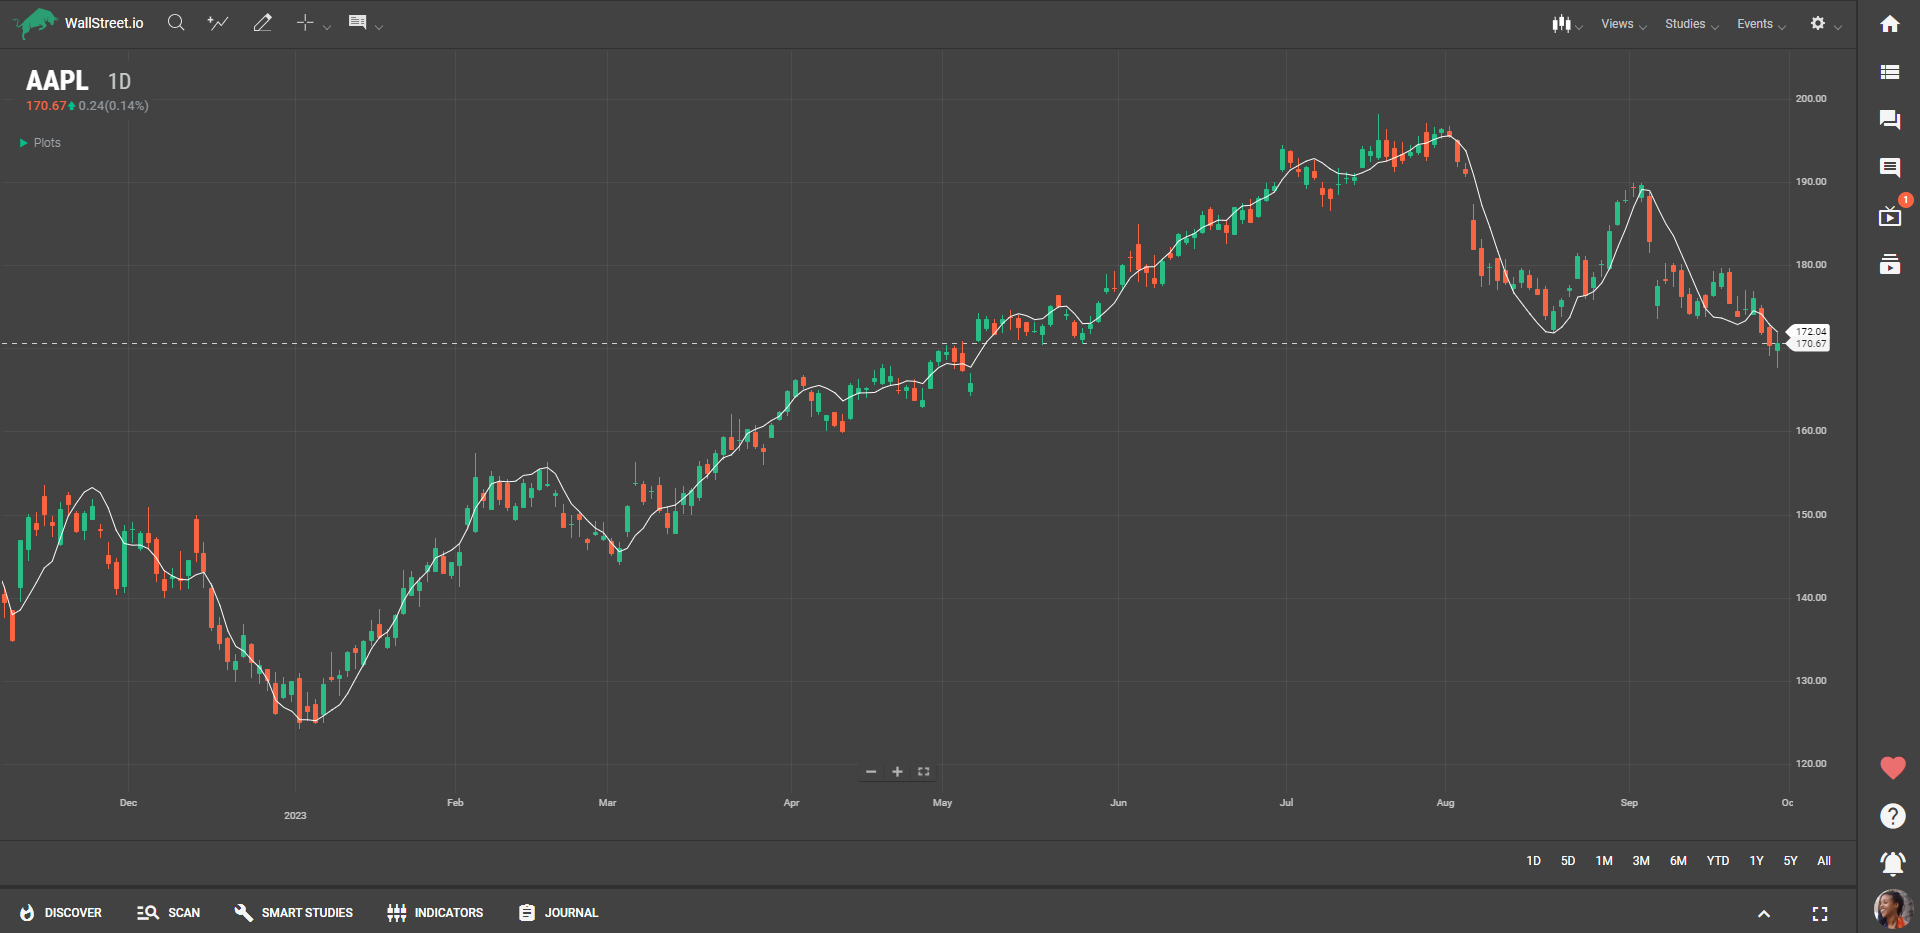Go to the home icon in sidebar
The width and height of the screenshot is (1920, 933).
click(x=1890, y=24)
